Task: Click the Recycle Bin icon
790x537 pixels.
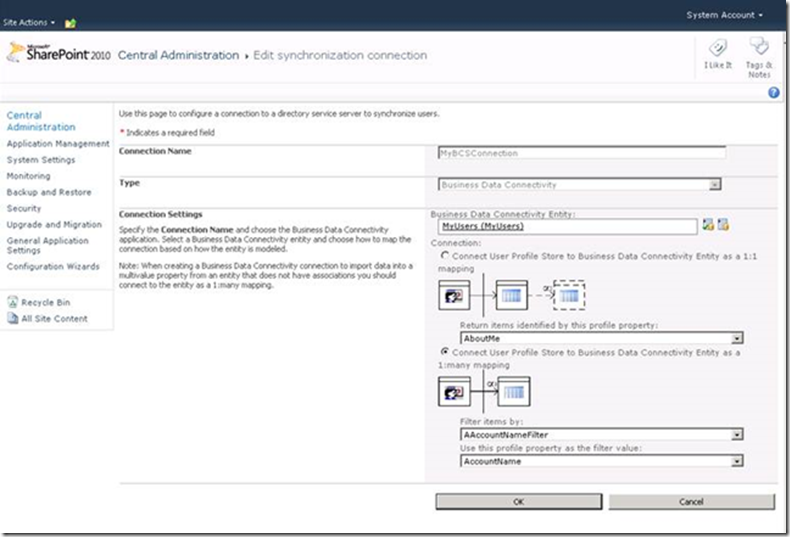Action: pyautogui.click(x=13, y=302)
